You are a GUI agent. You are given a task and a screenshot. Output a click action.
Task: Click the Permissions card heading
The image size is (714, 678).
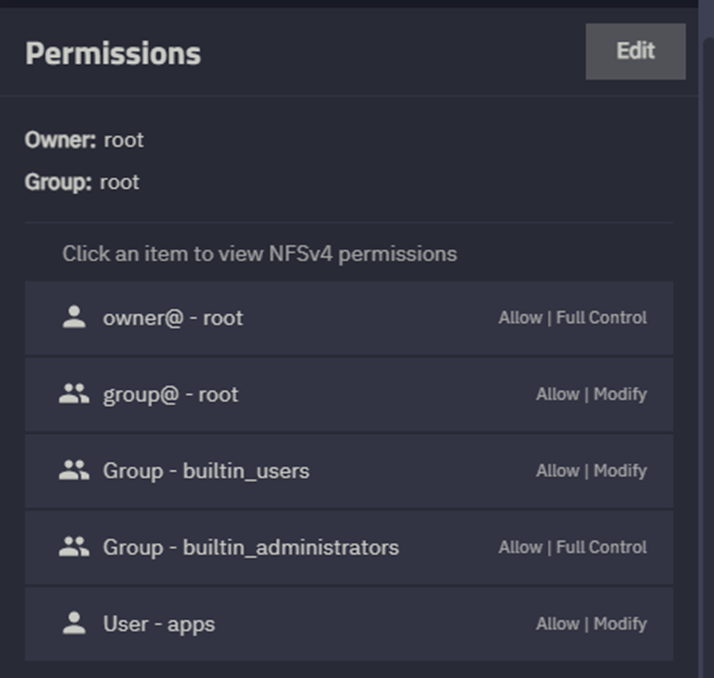(113, 54)
